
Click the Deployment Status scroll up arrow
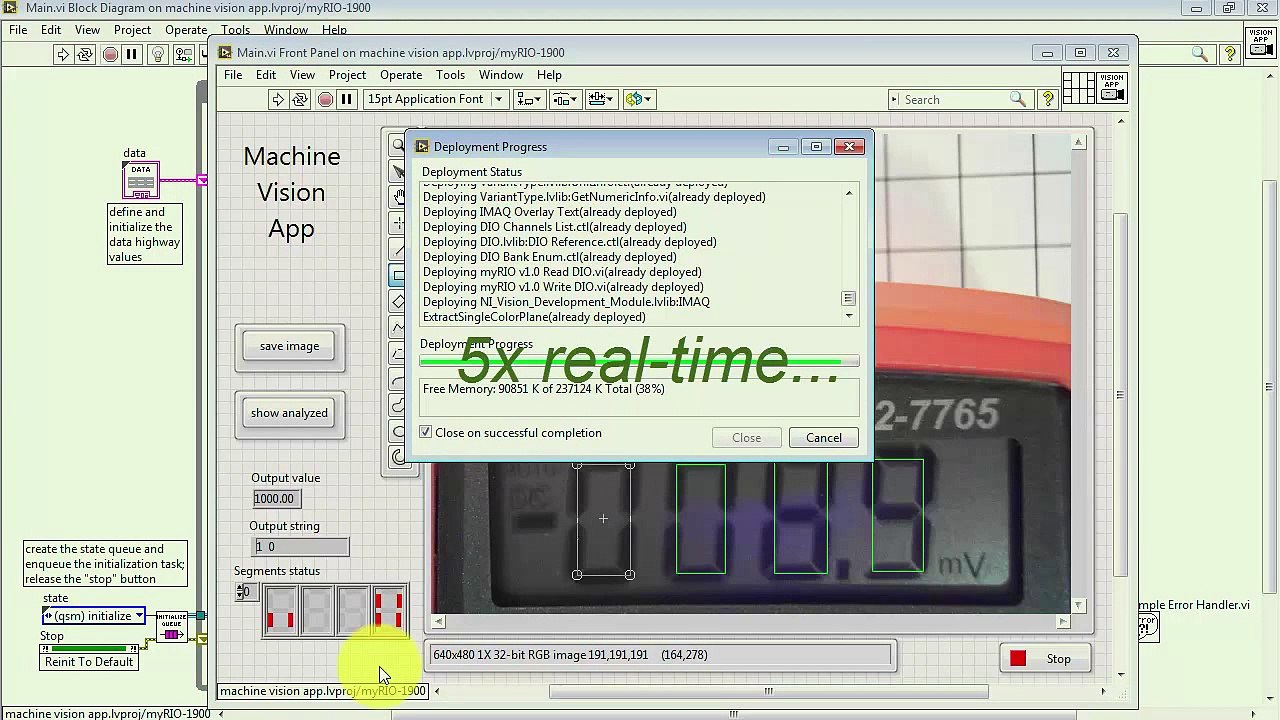849,194
